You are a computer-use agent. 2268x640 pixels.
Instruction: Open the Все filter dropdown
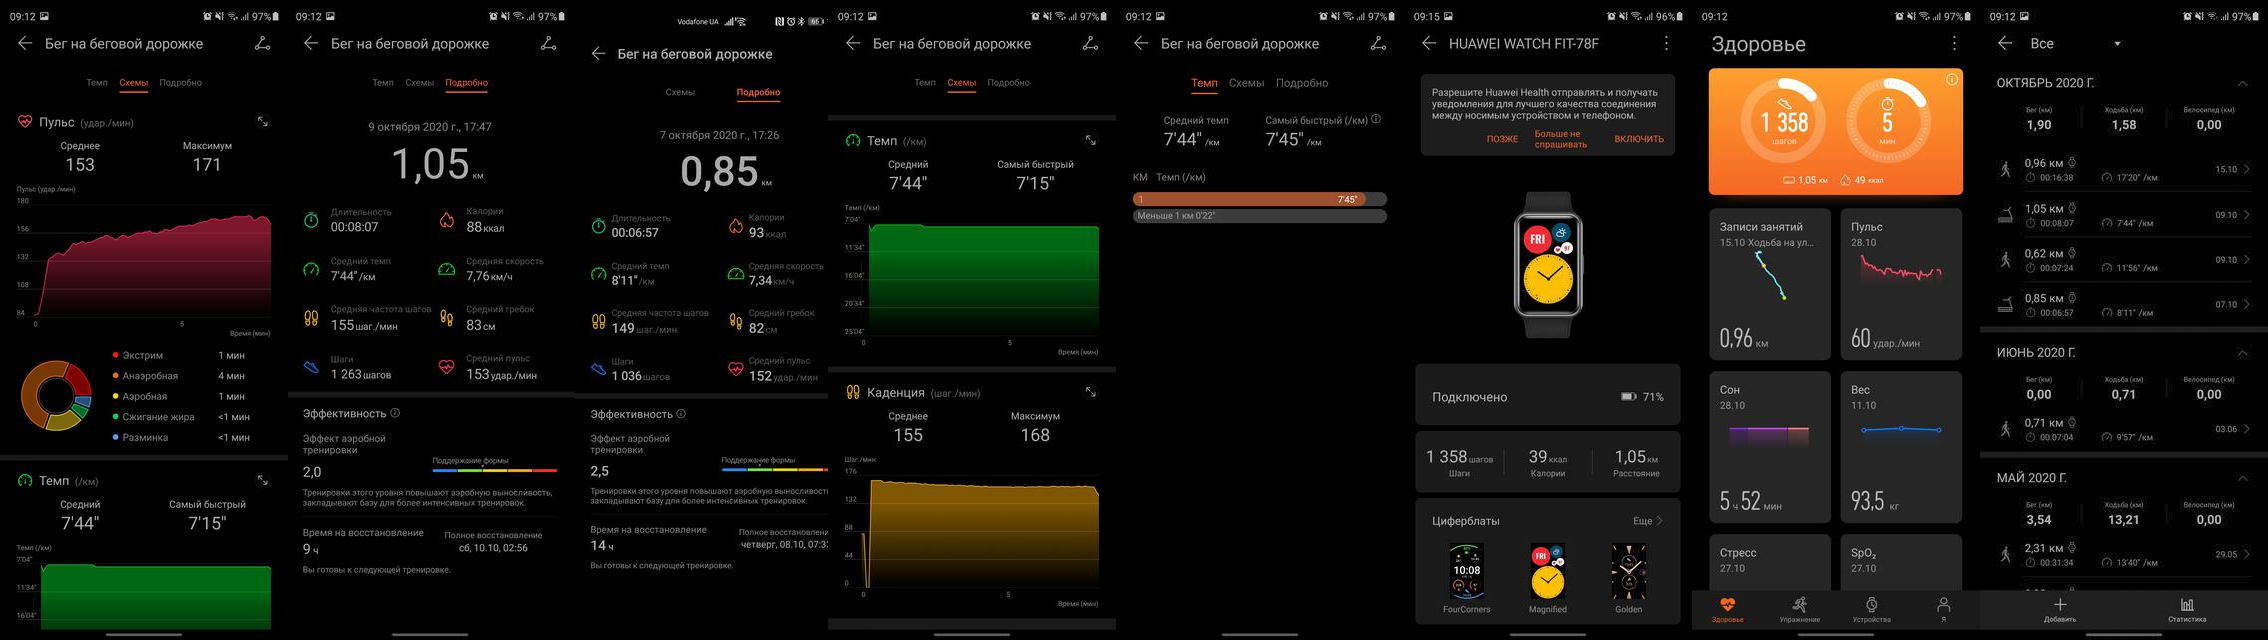click(2075, 44)
